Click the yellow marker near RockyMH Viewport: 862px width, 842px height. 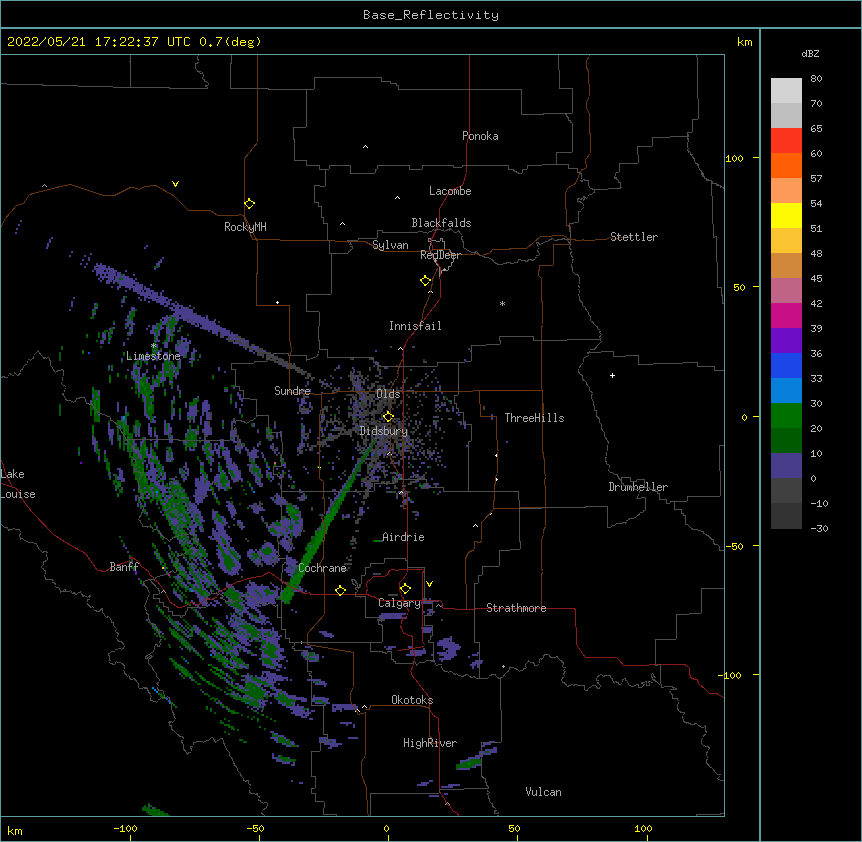click(250, 204)
